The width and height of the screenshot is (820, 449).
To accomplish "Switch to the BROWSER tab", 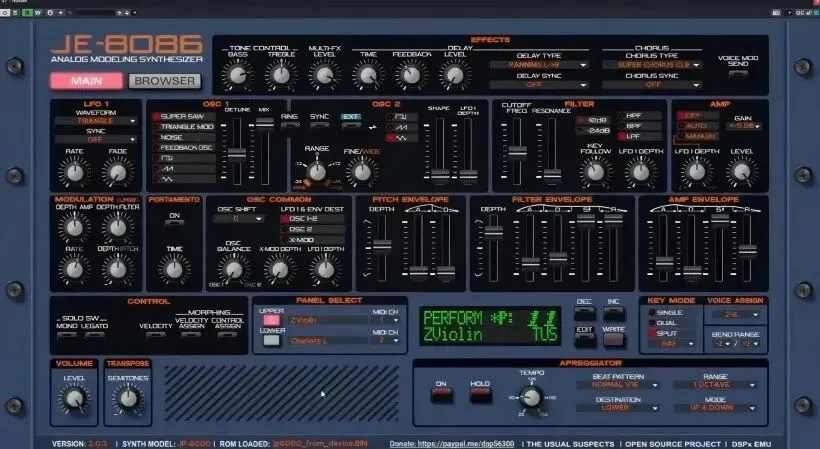I will click(165, 81).
